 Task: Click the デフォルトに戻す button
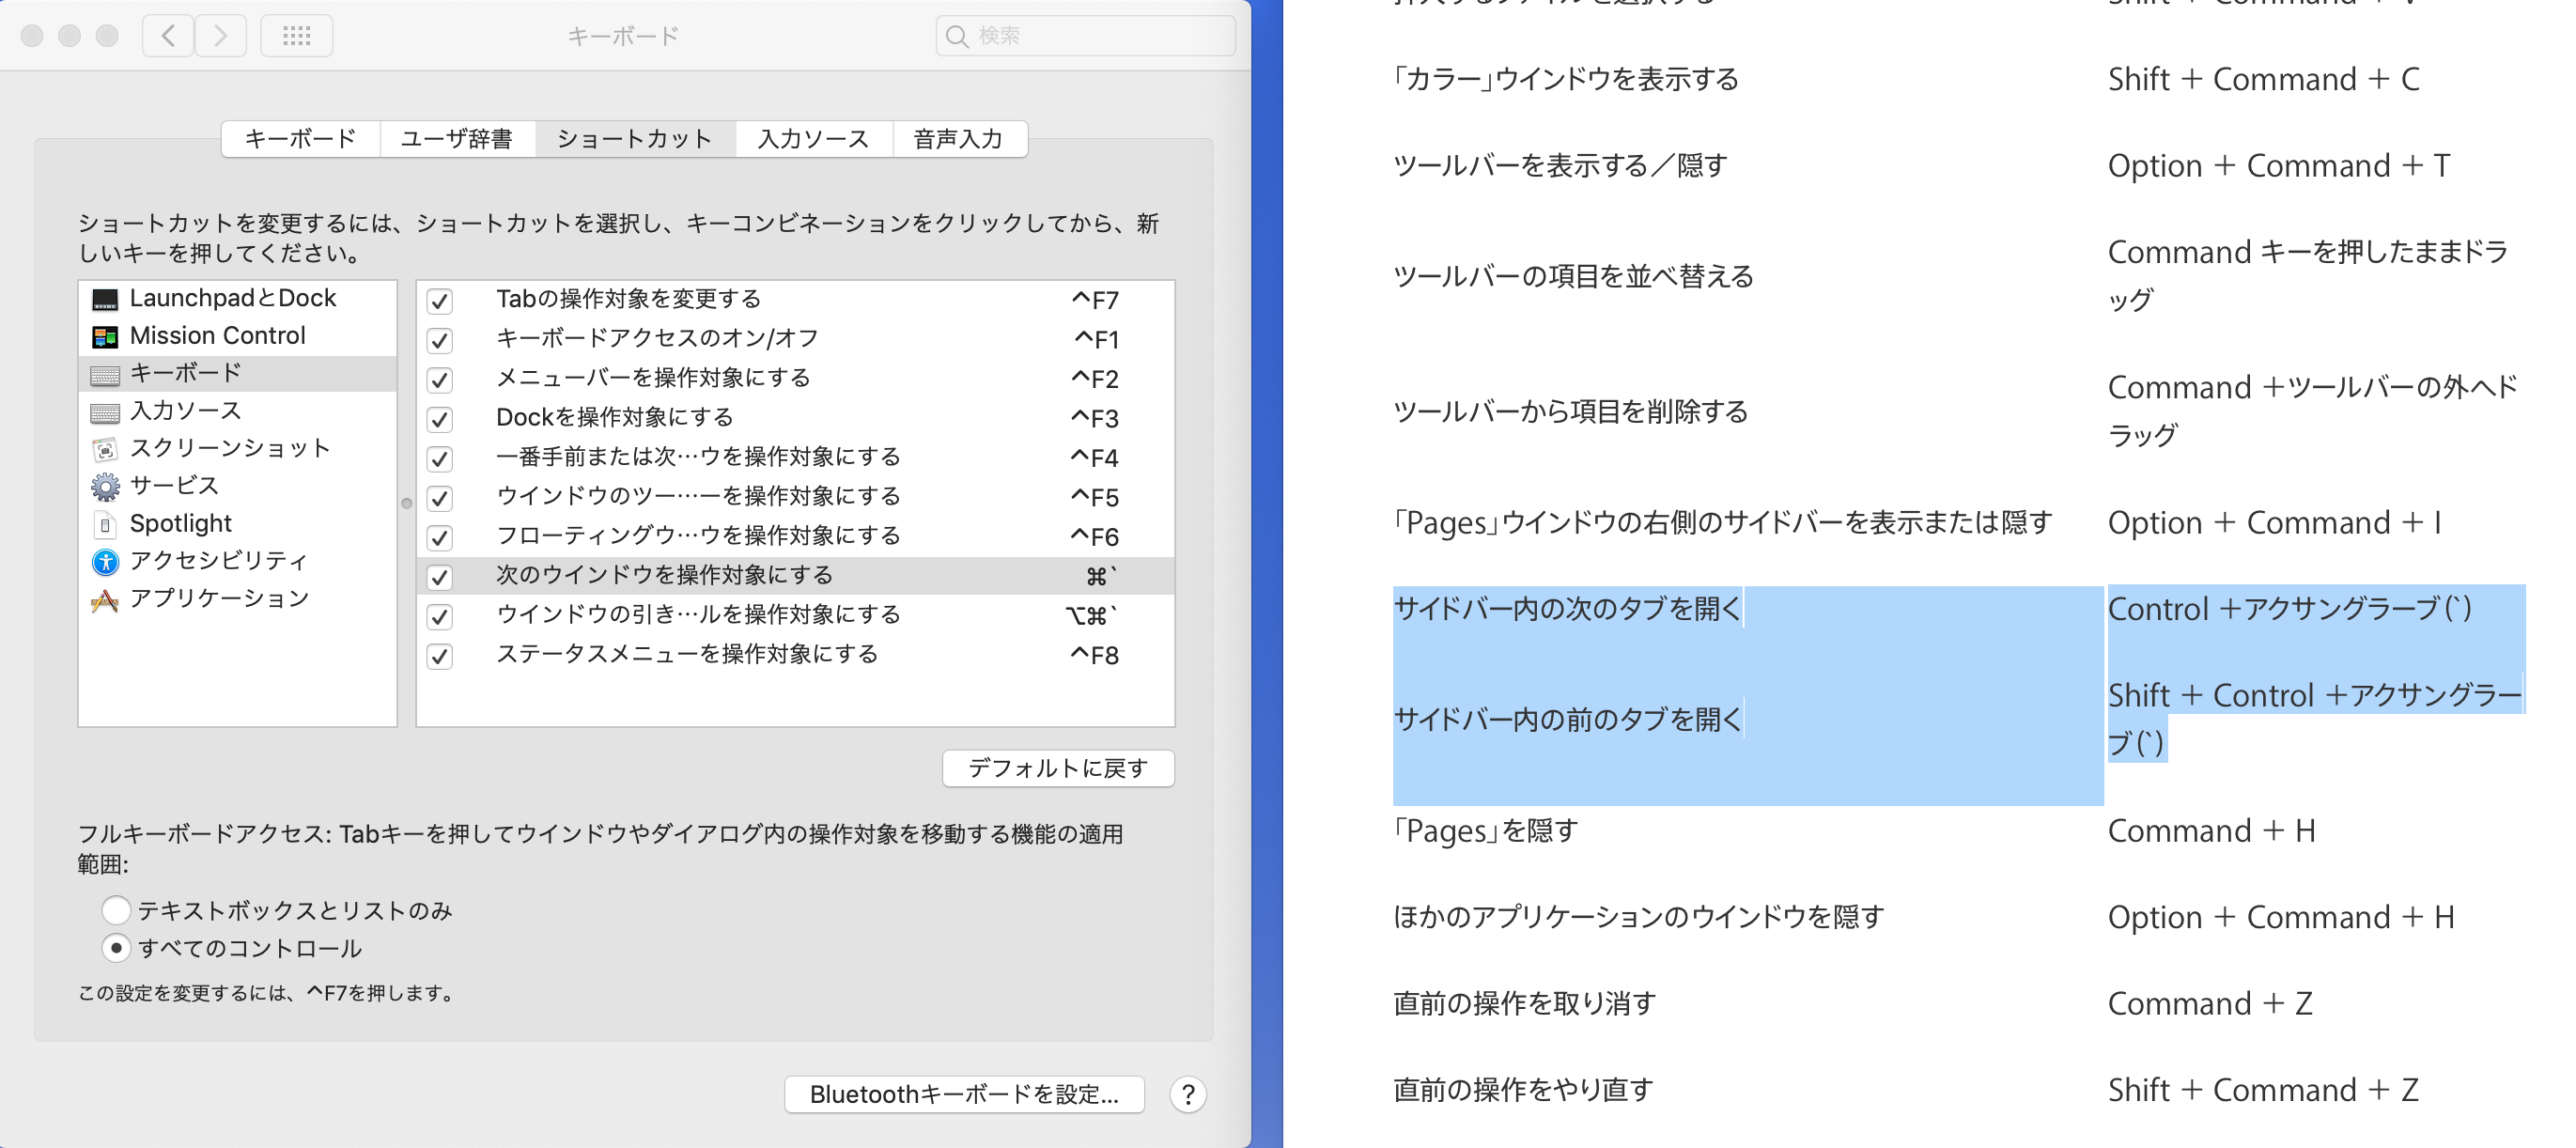pyautogui.click(x=1057, y=768)
